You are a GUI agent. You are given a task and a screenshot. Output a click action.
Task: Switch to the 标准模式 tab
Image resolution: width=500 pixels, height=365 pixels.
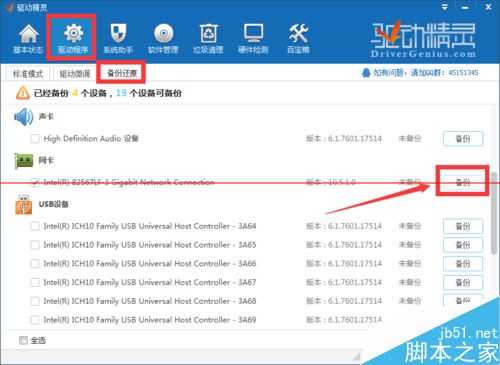(x=28, y=74)
